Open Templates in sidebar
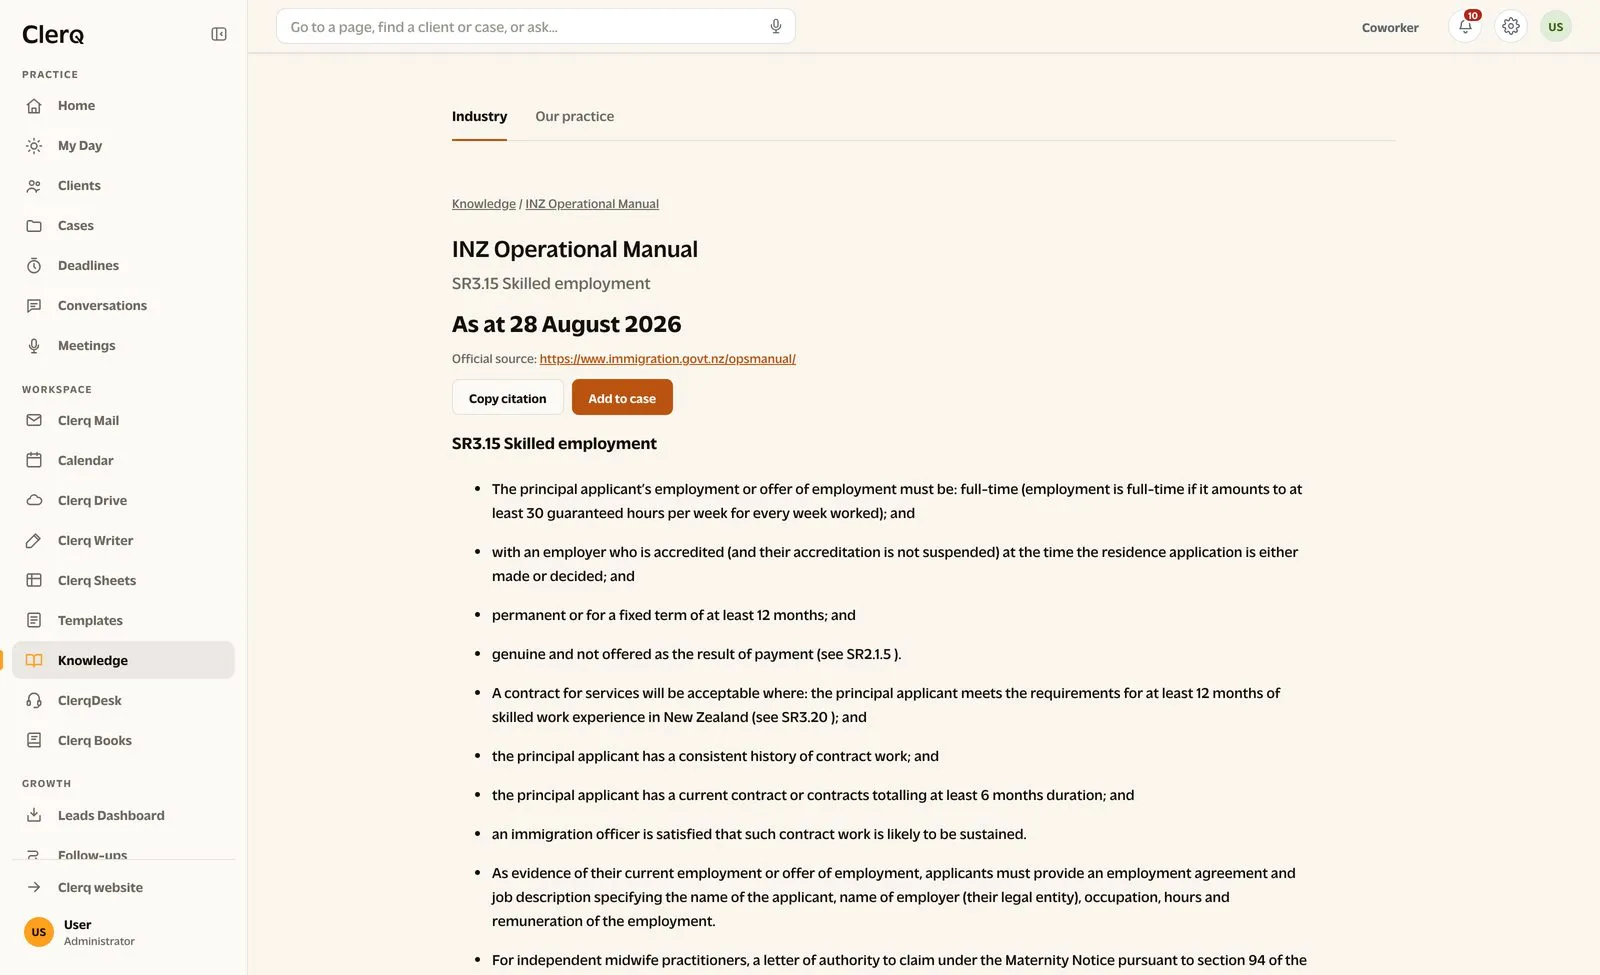This screenshot has width=1600, height=975. pos(123,621)
